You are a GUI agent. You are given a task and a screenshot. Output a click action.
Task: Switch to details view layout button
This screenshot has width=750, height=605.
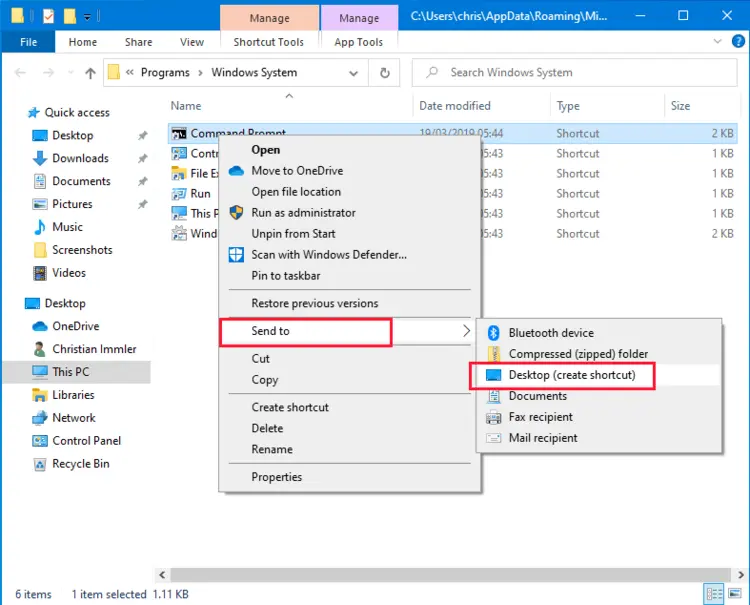pyautogui.click(x=714, y=594)
